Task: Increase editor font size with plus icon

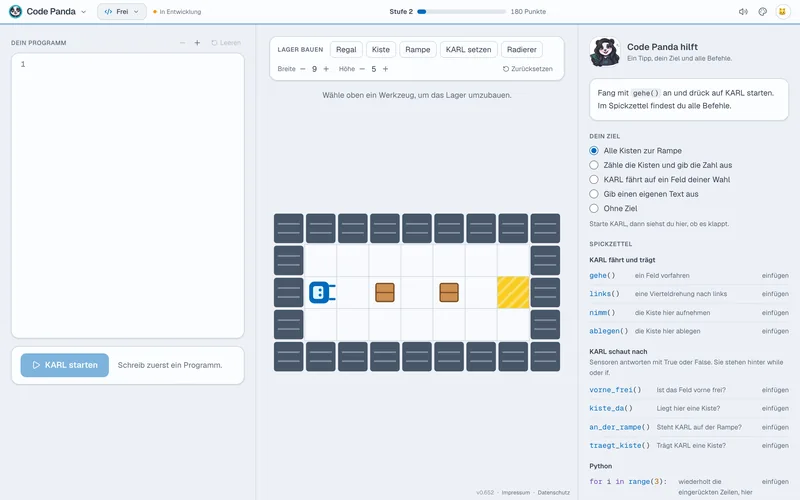Action: click(x=197, y=43)
